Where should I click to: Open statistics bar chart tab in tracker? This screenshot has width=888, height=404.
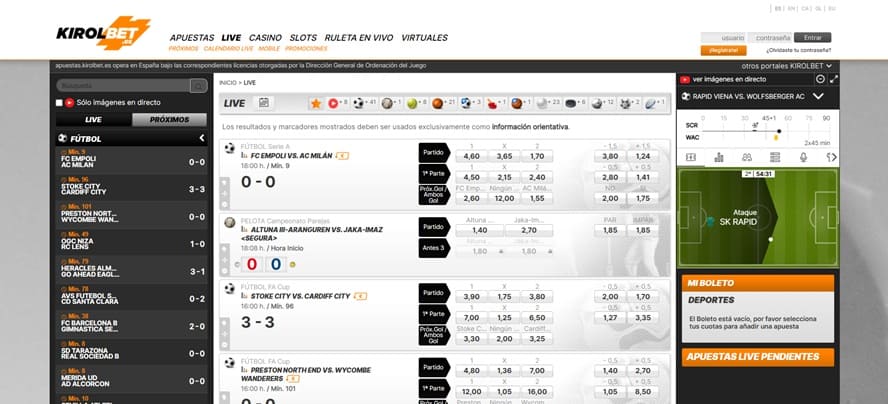719,157
